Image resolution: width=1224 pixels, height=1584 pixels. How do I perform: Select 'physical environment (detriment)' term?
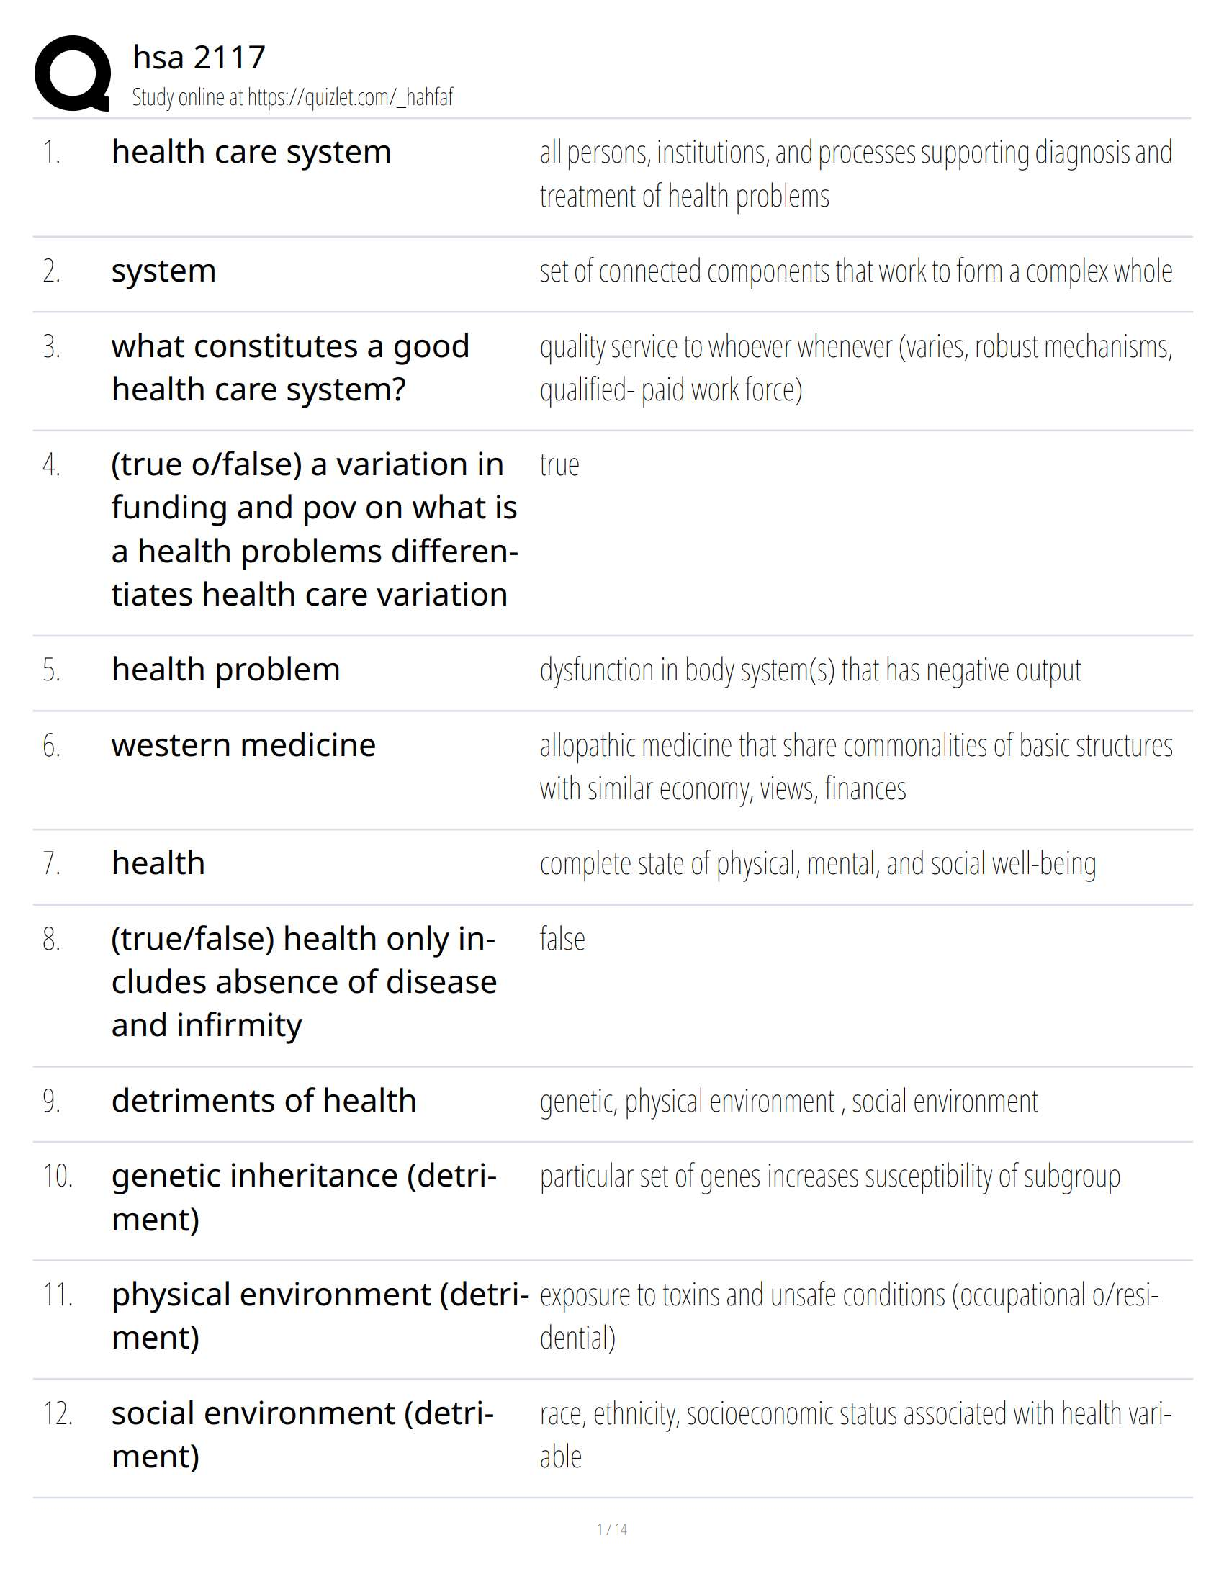point(320,1315)
